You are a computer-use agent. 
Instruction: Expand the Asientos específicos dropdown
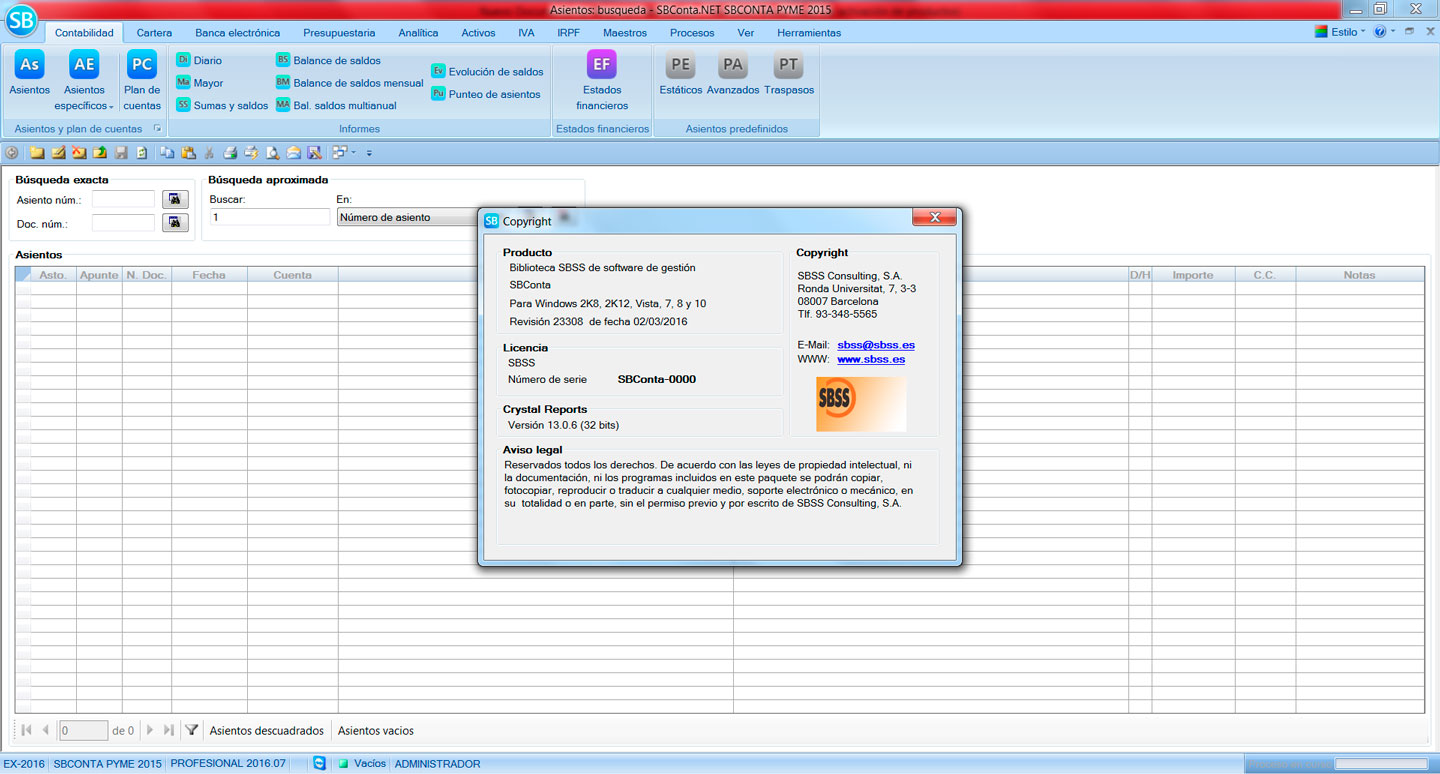point(84,105)
